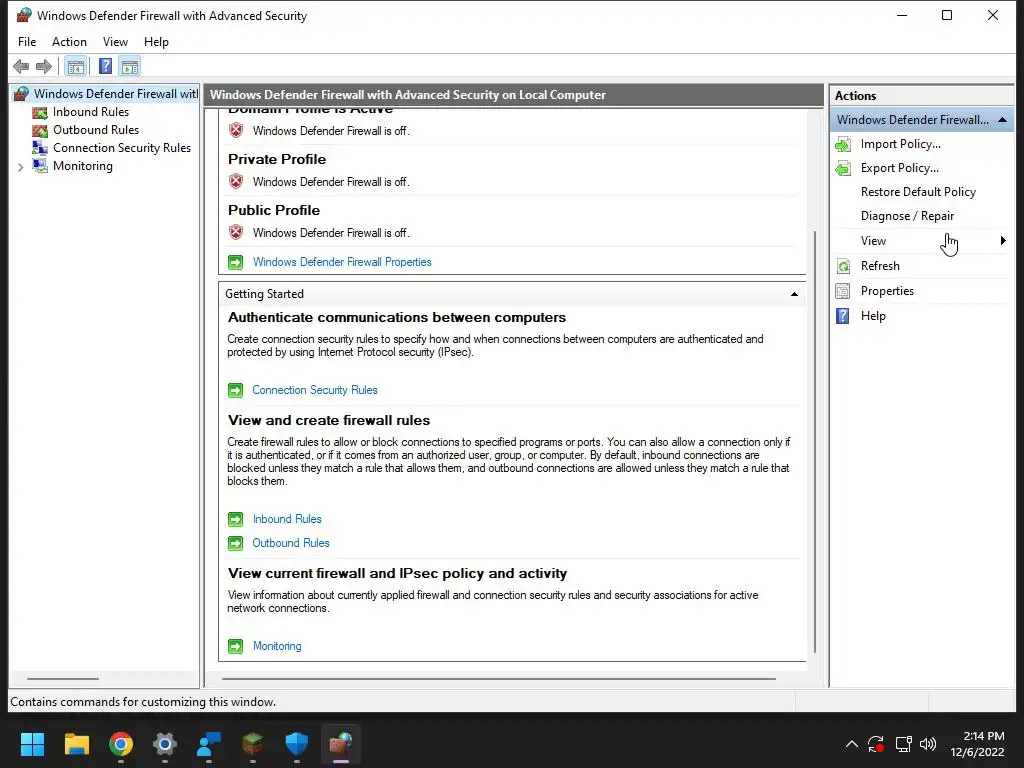Click red shield icon under Private Profile
This screenshot has width=1024, height=768.
[x=236, y=182]
